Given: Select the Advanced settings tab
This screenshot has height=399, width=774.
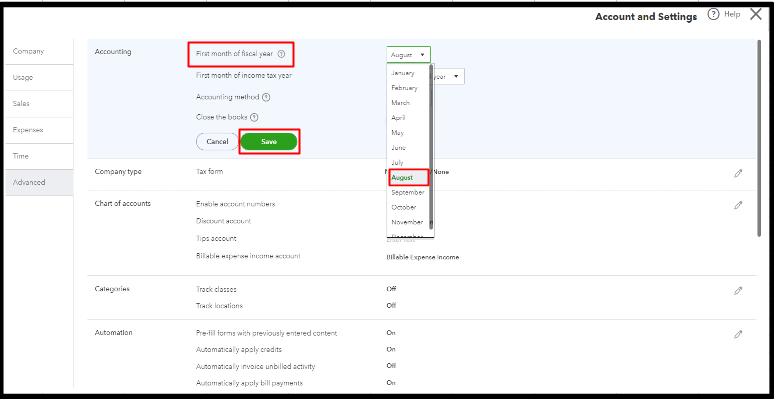Looking at the screenshot, I should (39, 182).
